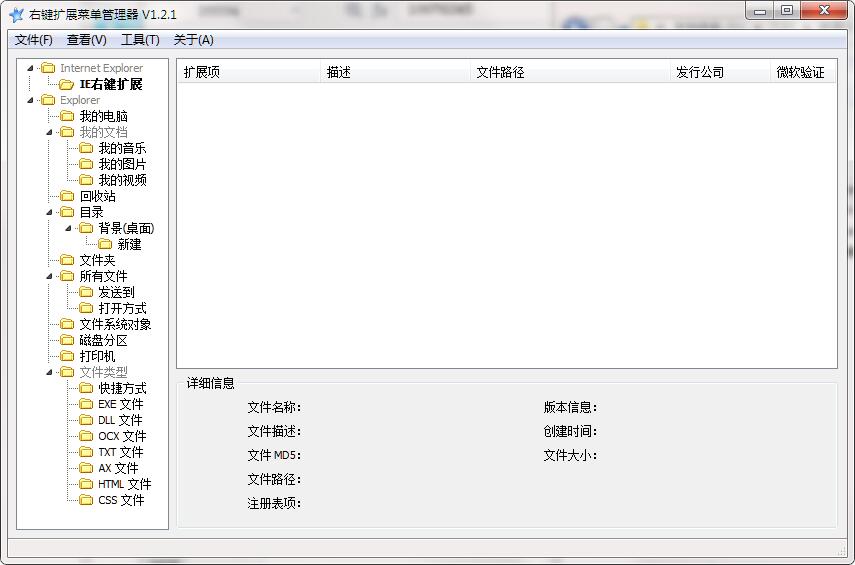Click the folder icon next to 磁盘分区
Viewport: 855px width, 565px height.
tap(67, 340)
